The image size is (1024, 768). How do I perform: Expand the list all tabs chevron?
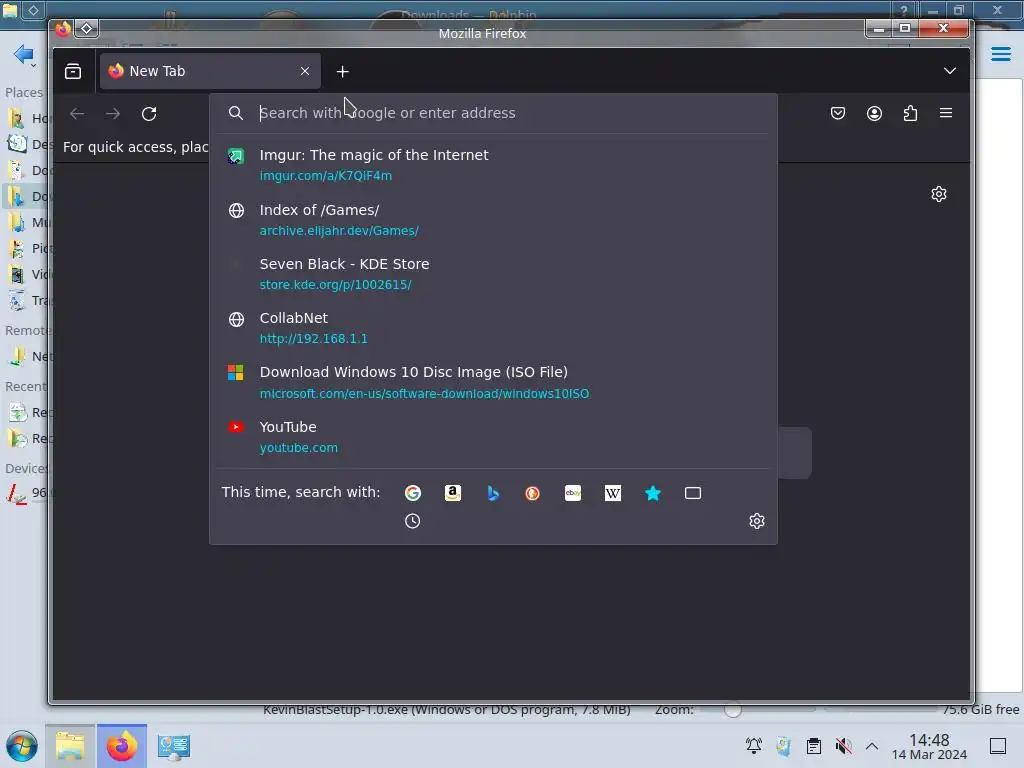coord(950,71)
